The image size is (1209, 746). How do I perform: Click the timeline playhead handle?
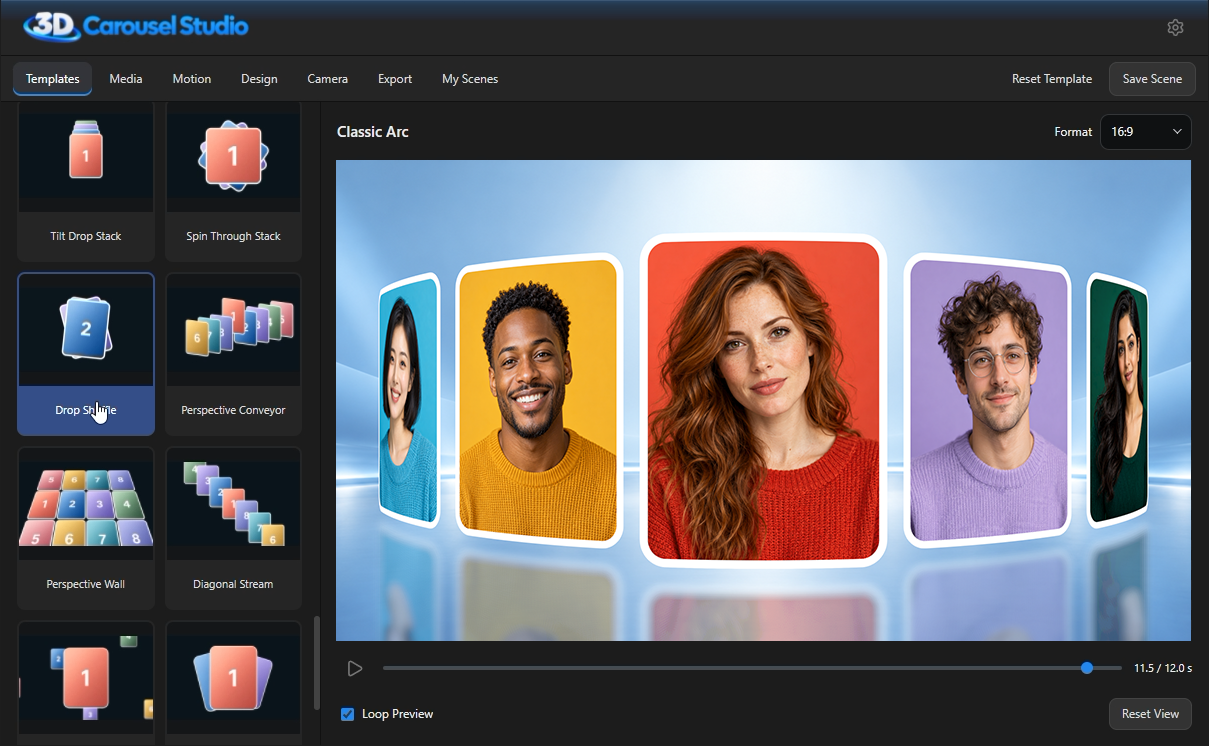click(x=1087, y=668)
